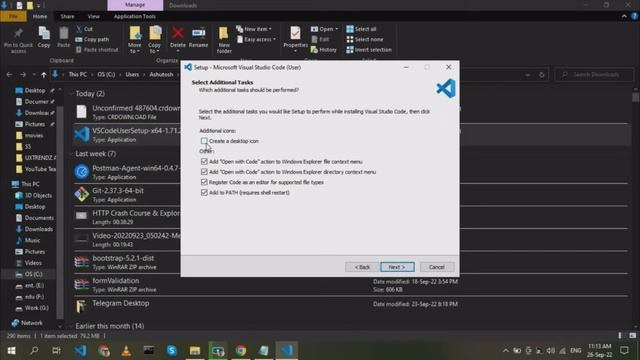Click the up directory arrow in Explorer

tap(44, 75)
